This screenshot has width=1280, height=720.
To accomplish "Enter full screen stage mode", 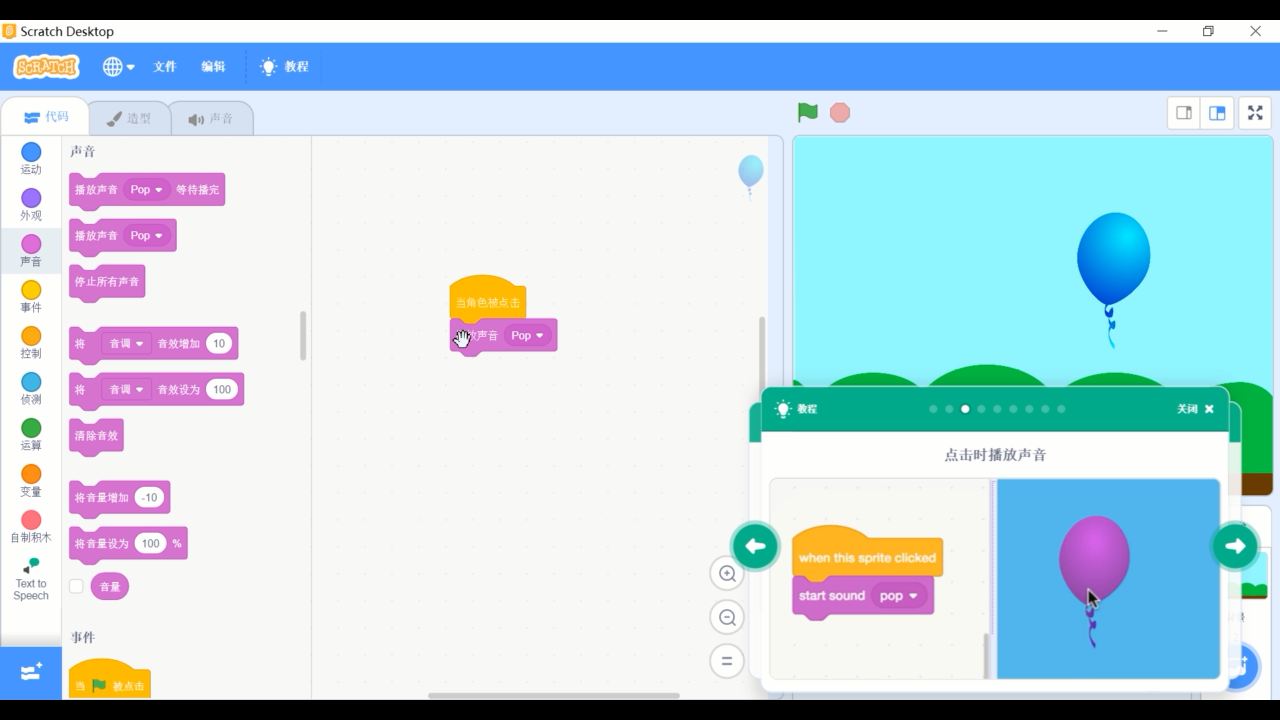I will [1254, 112].
